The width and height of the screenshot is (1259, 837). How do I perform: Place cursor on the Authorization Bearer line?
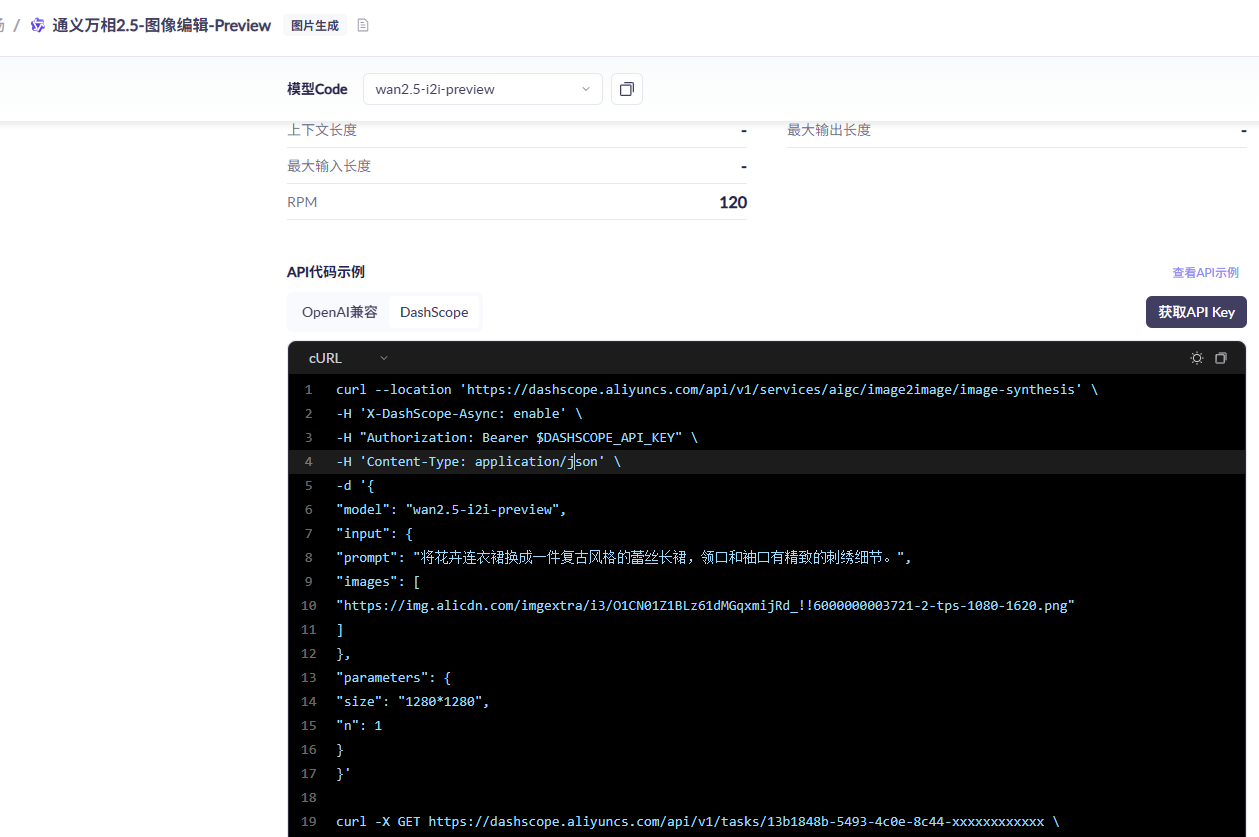coord(516,438)
